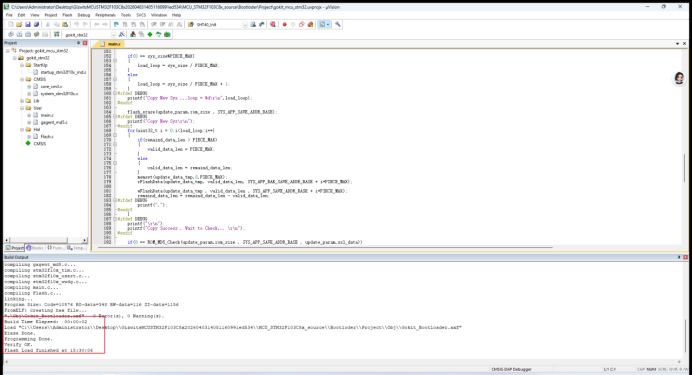Click the Cut scissors toolbar icon

pyautogui.click(x=47, y=24)
